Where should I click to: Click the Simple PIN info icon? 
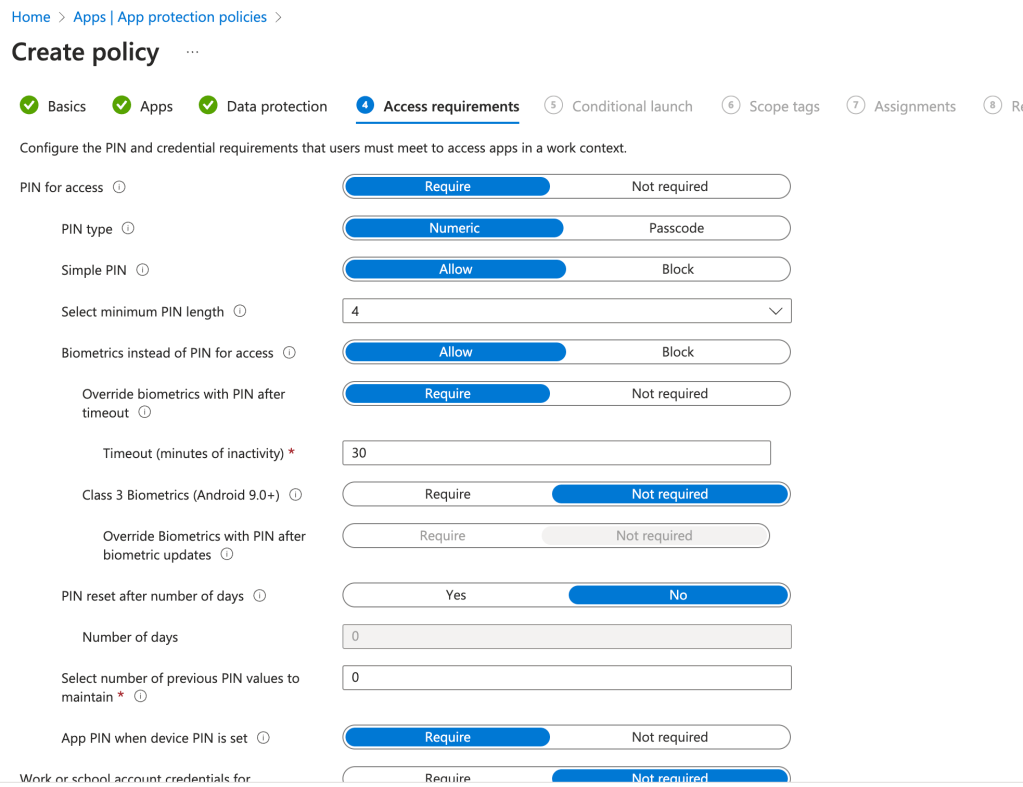pyautogui.click(x=143, y=270)
